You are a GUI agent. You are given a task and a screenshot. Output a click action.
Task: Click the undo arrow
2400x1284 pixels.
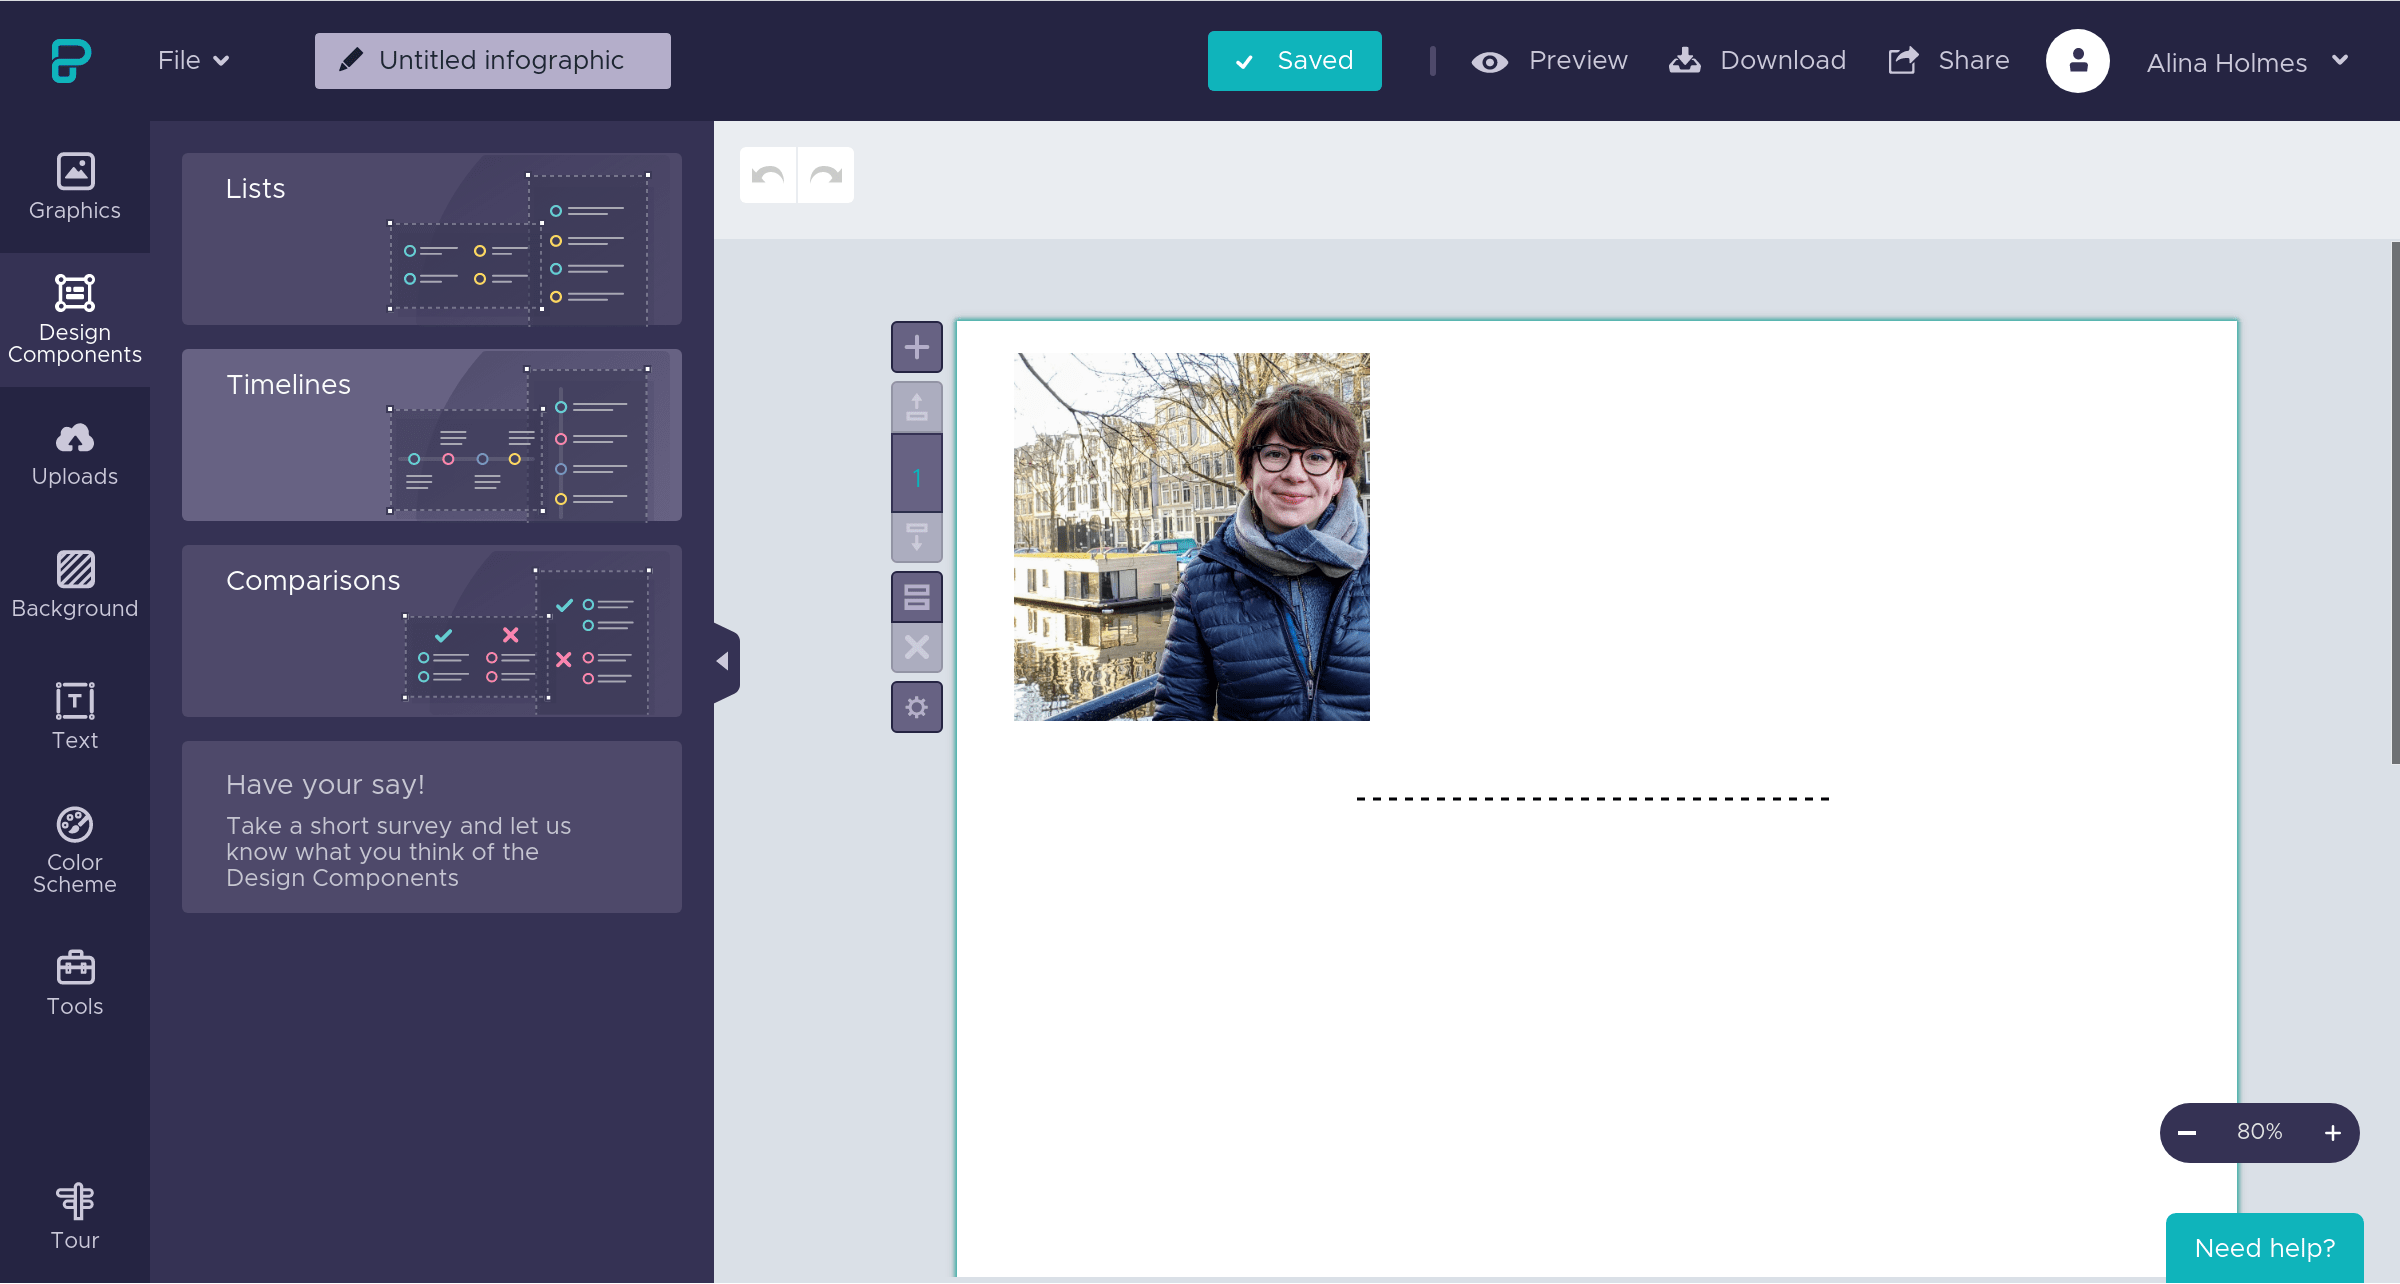pos(768,175)
